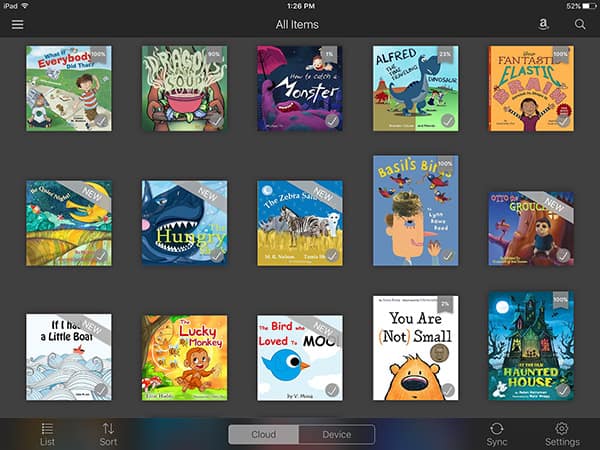Open The Zebra Said book
This screenshot has height=450, width=600.
click(300, 223)
